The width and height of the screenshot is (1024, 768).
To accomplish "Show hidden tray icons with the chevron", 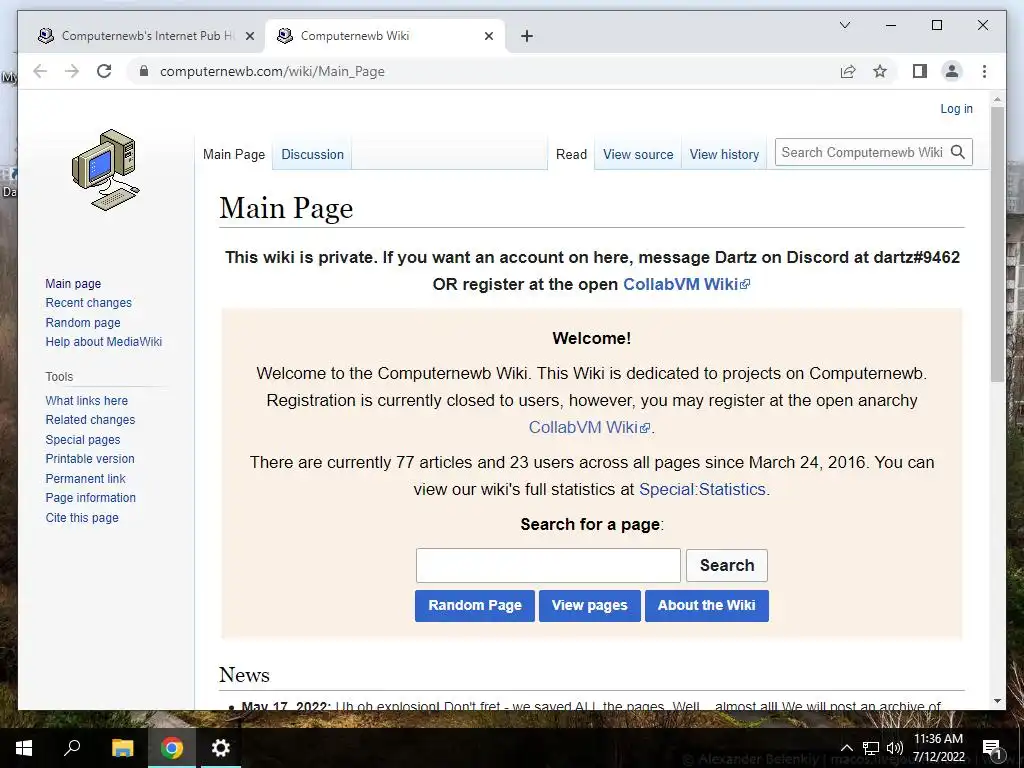I will [846, 748].
